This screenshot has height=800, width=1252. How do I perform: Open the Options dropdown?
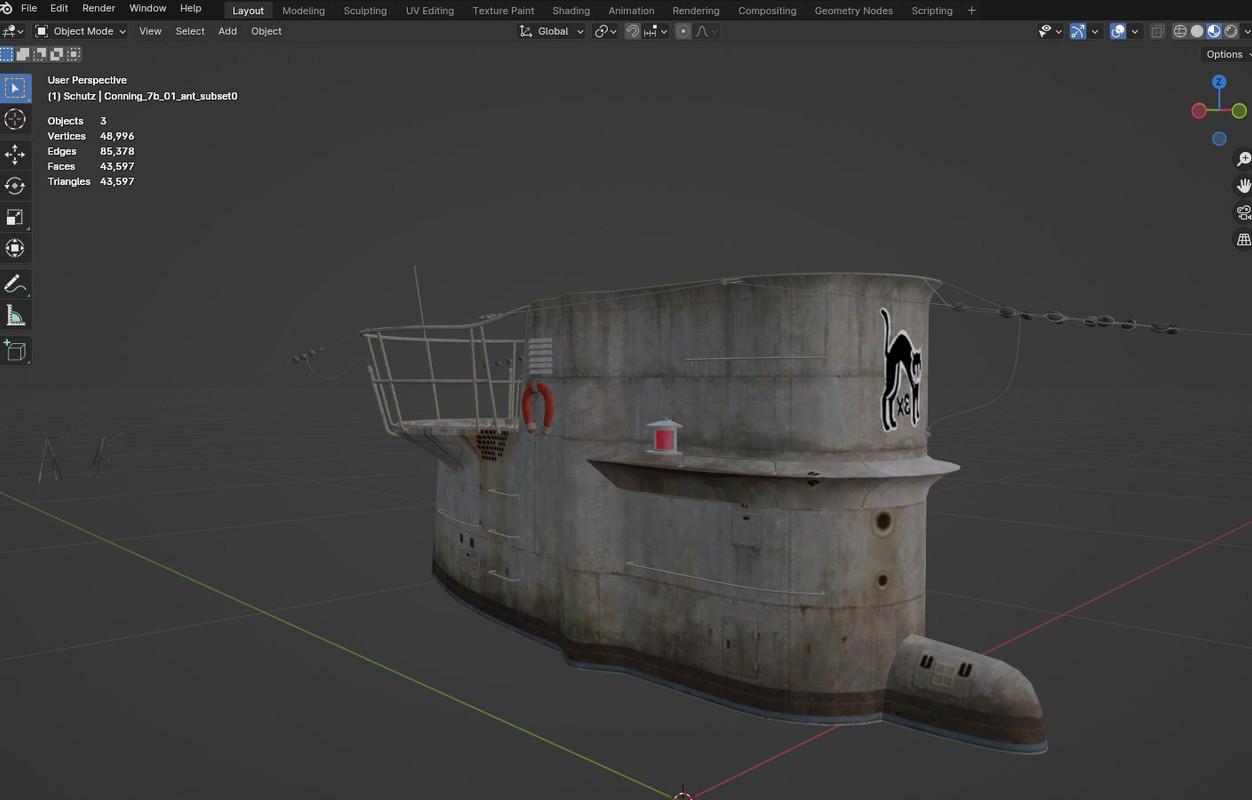click(1226, 54)
